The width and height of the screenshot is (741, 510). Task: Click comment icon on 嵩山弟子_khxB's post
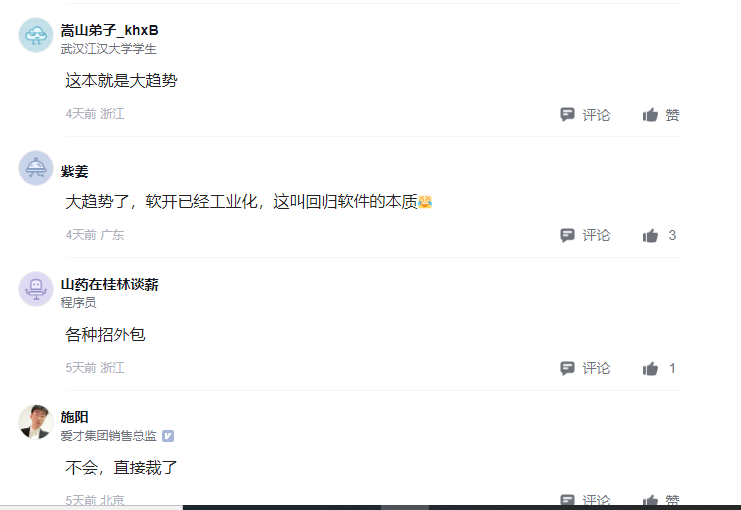pos(567,114)
